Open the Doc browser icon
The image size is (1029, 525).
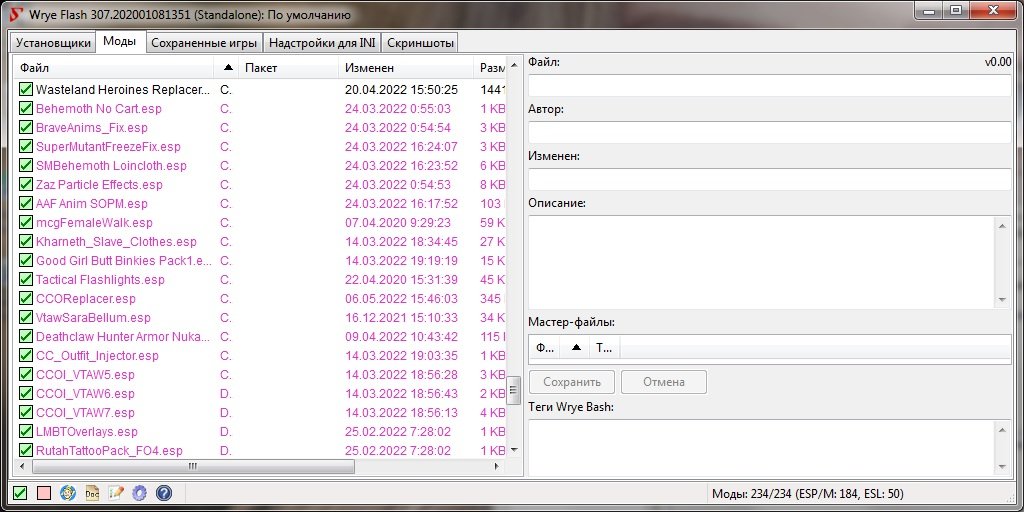pos(92,493)
